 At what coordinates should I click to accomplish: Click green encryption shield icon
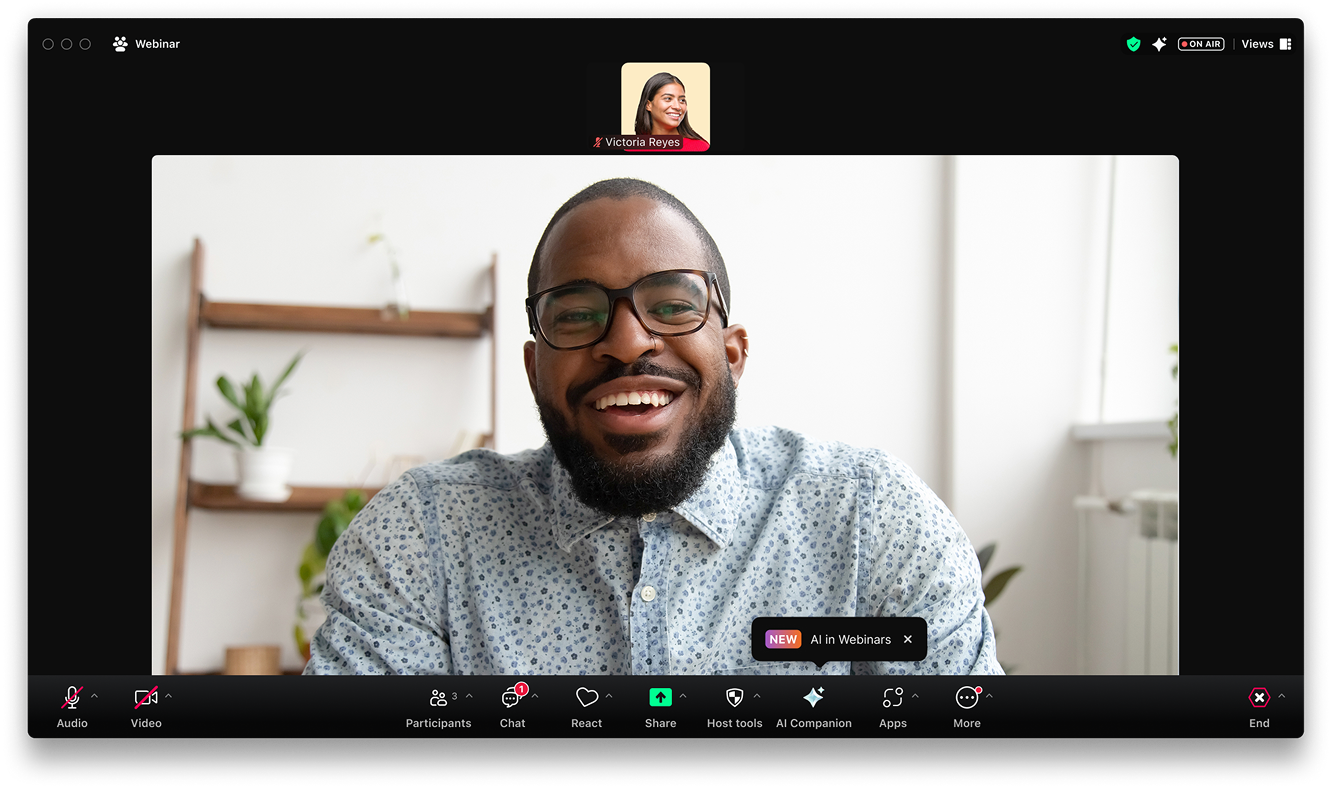coord(1133,44)
